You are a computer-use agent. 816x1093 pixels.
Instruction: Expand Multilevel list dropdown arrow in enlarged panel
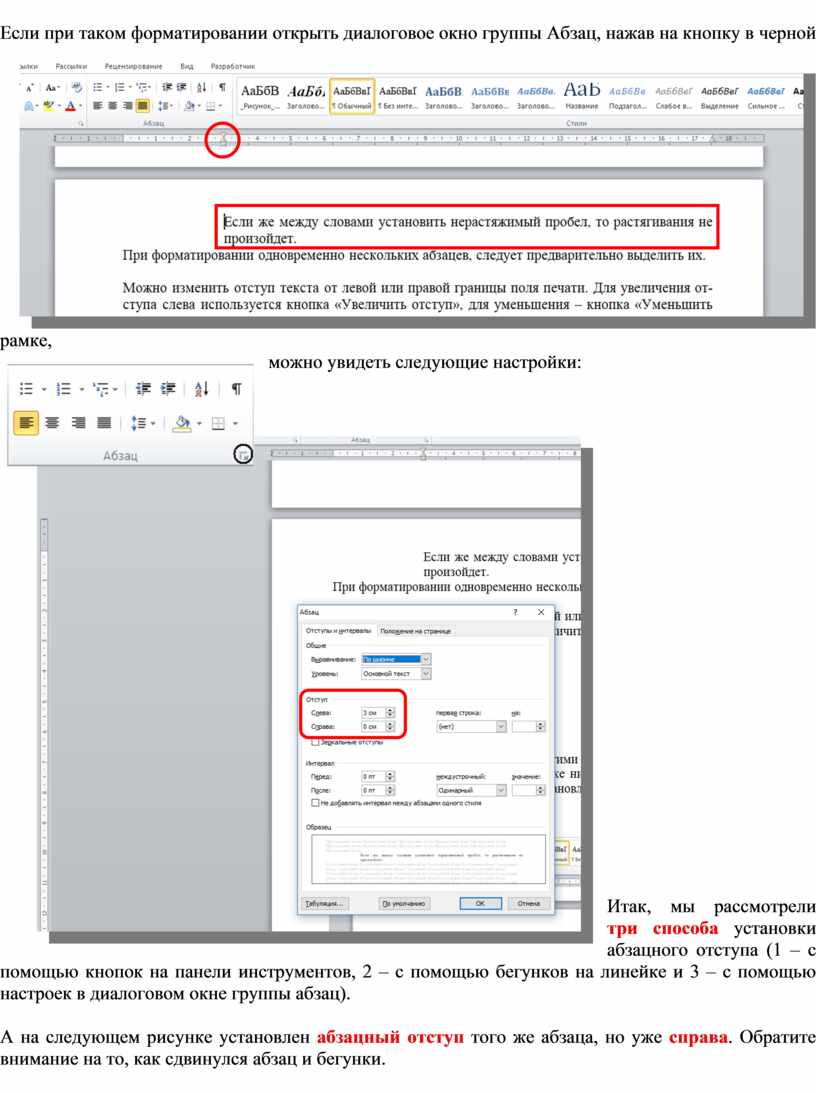click(115, 389)
